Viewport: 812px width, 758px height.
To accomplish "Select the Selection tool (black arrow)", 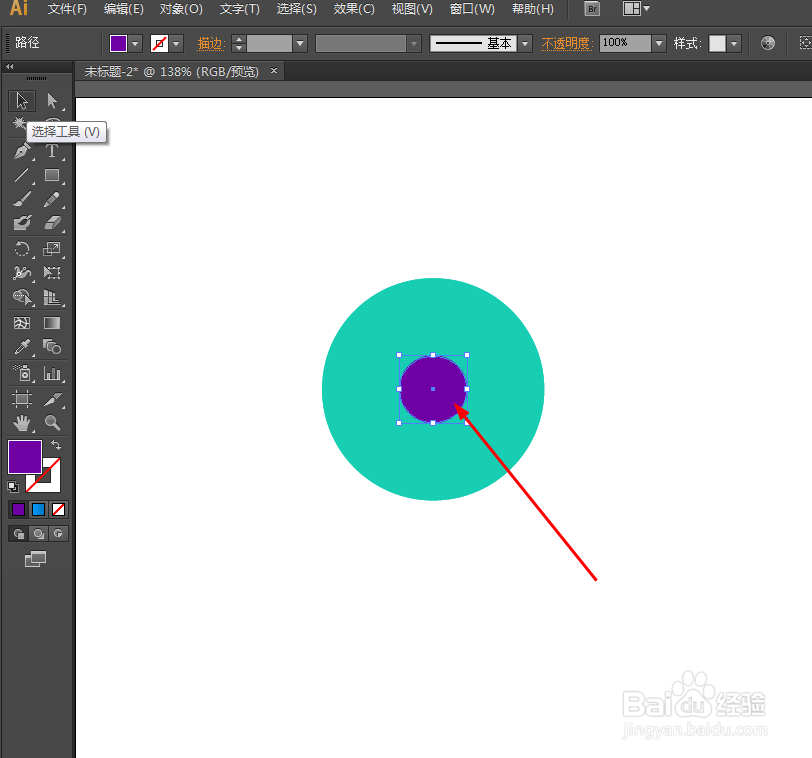I will [22, 100].
